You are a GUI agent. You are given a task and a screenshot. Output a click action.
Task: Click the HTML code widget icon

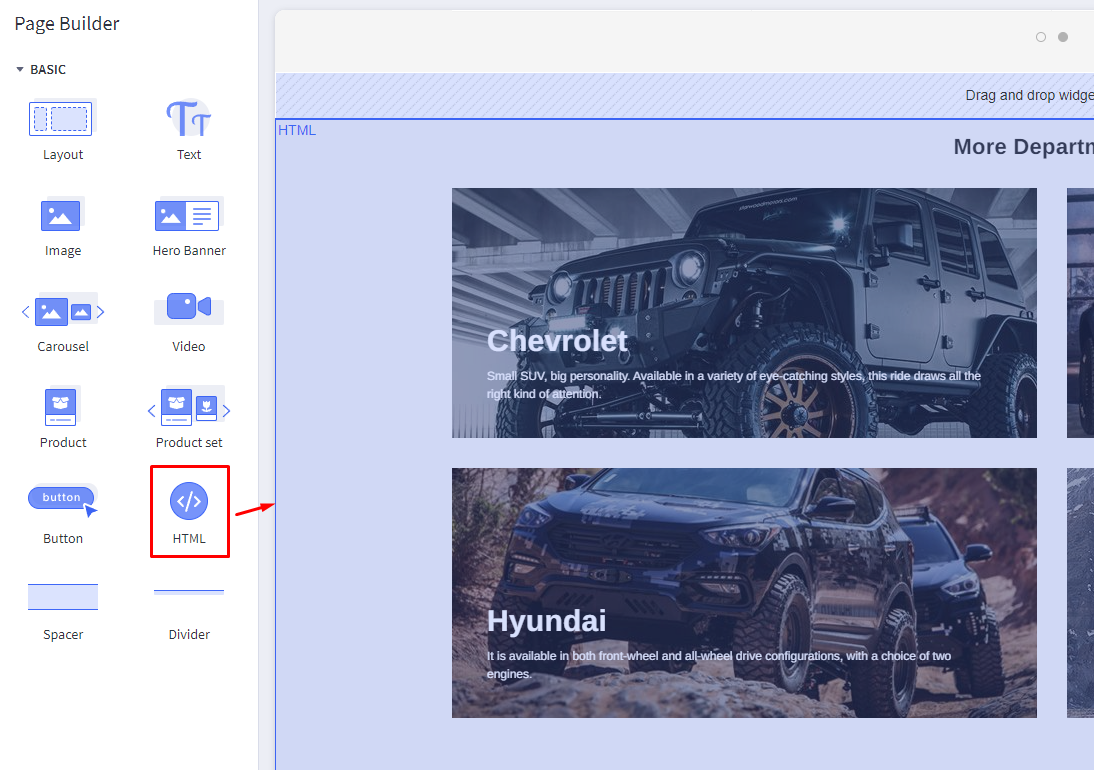click(189, 501)
